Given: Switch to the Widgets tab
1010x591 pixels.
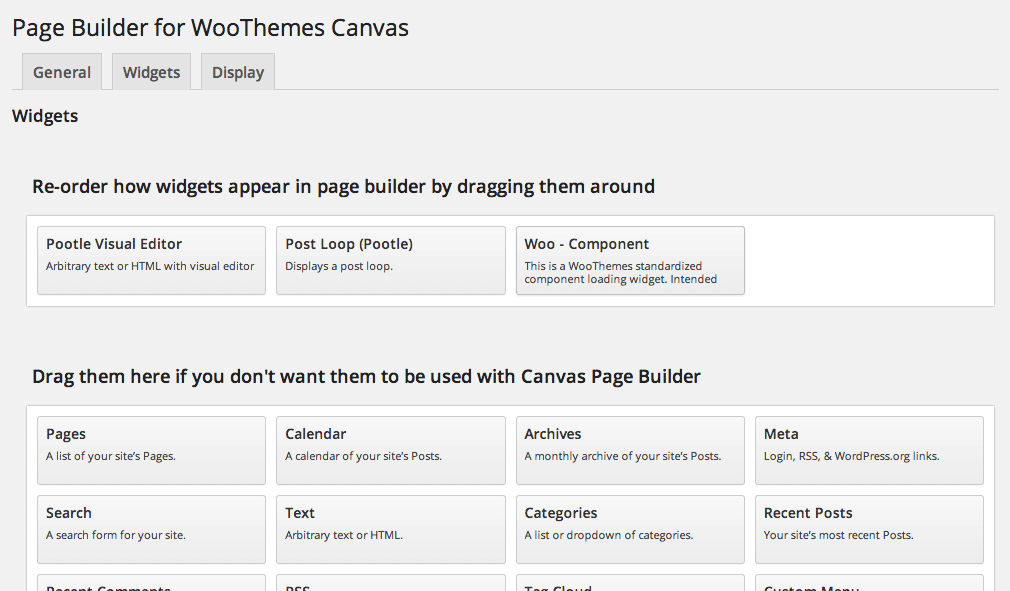Looking at the screenshot, I should click(x=151, y=72).
